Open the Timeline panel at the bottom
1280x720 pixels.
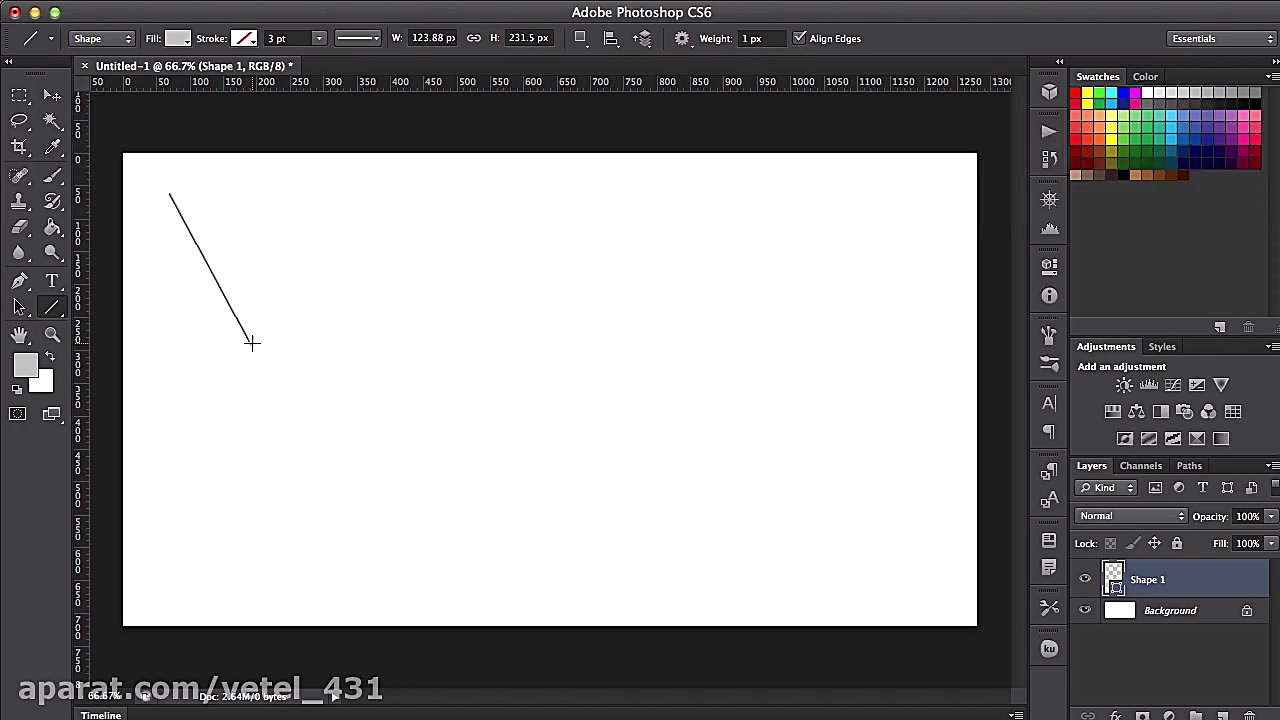[101, 714]
